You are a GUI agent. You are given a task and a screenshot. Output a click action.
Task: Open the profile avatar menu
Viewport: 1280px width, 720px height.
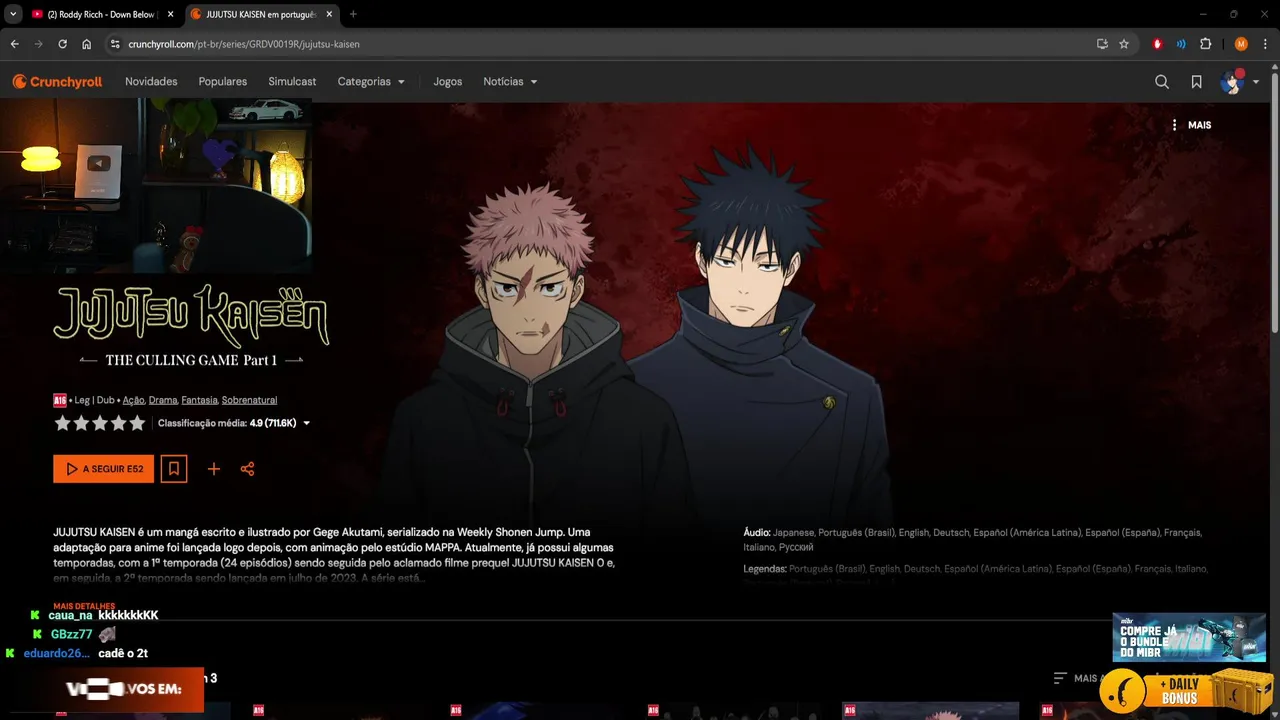pyautogui.click(x=1232, y=82)
